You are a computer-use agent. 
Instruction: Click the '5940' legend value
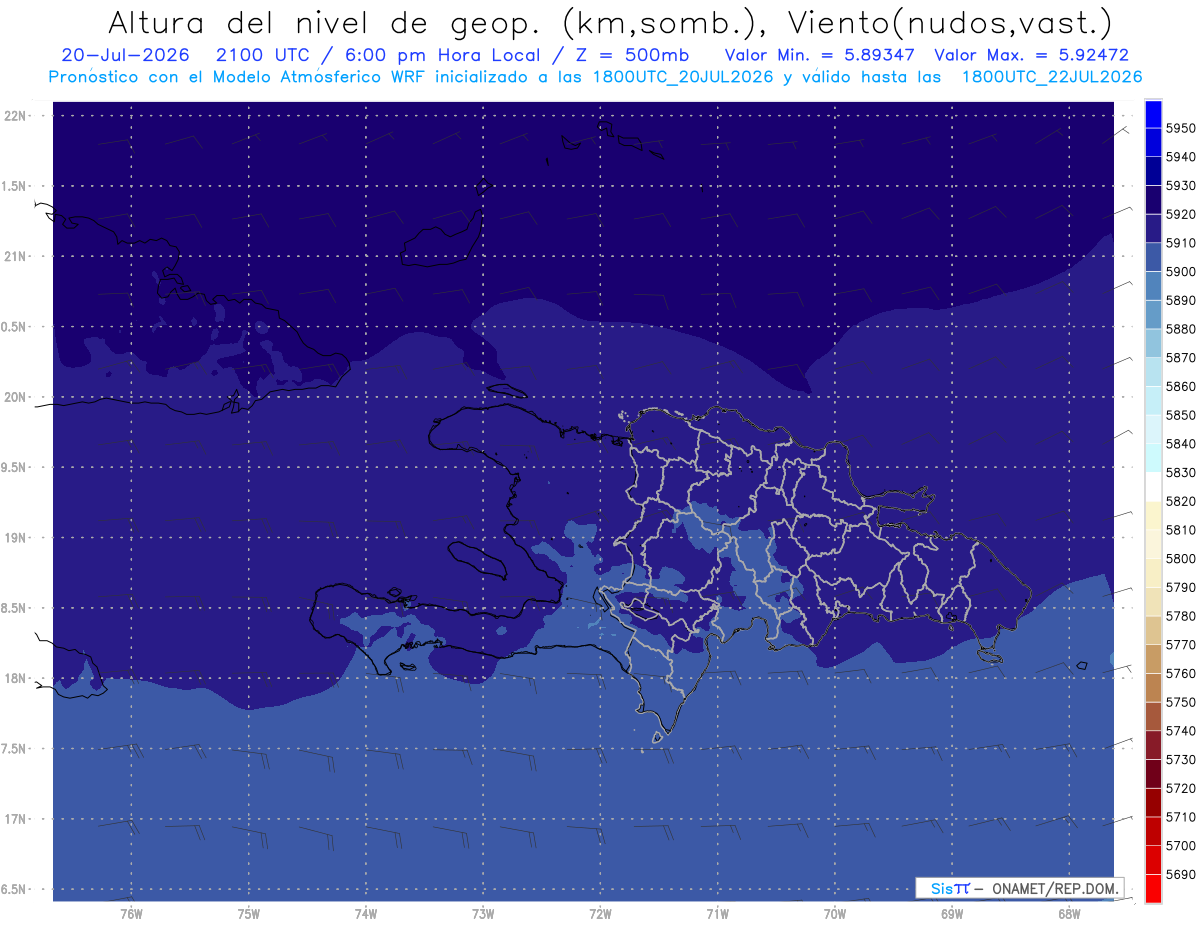(x=1181, y=157)
